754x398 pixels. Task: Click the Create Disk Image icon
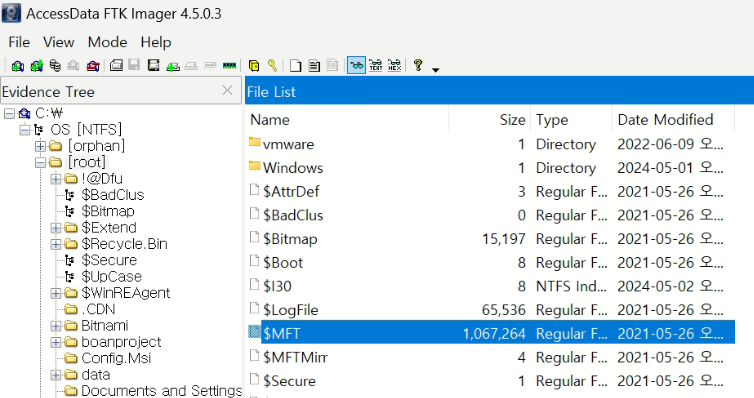pos(116,65)
